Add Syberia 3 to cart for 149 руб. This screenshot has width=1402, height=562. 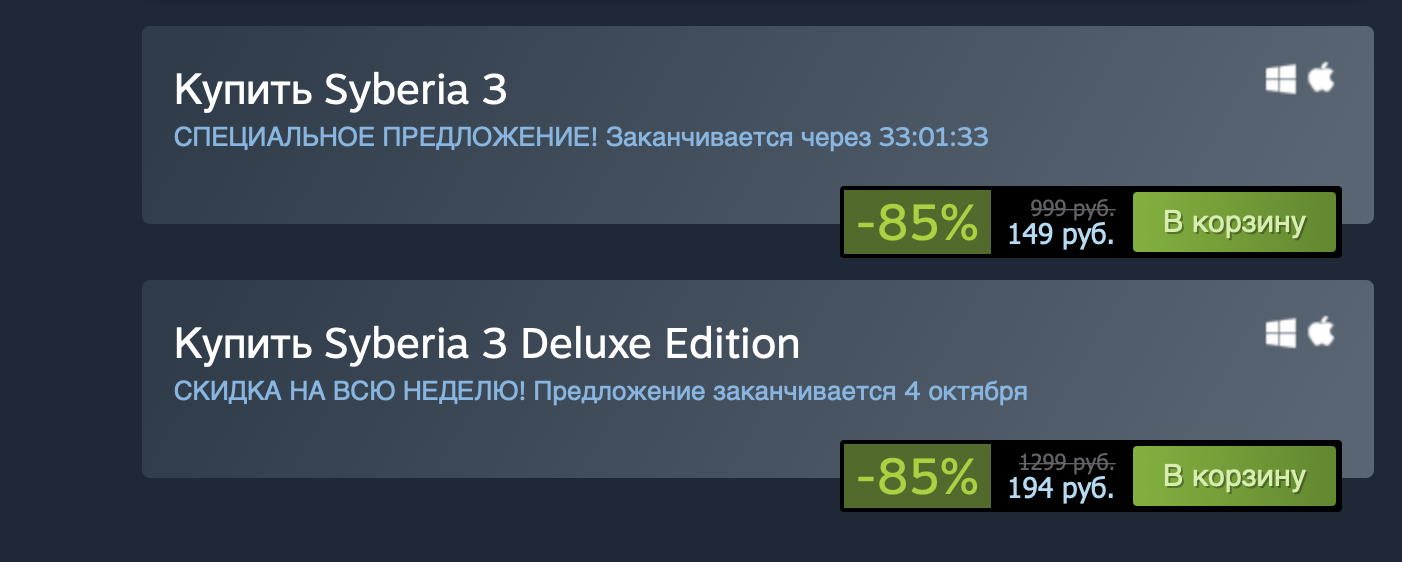coord(1234,222)
